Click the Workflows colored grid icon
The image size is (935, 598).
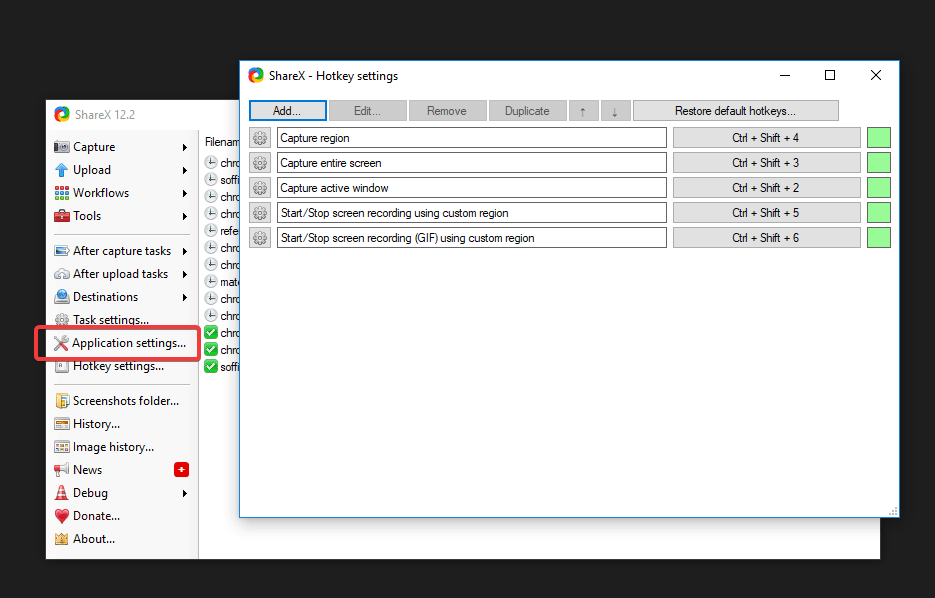[61, 193]
